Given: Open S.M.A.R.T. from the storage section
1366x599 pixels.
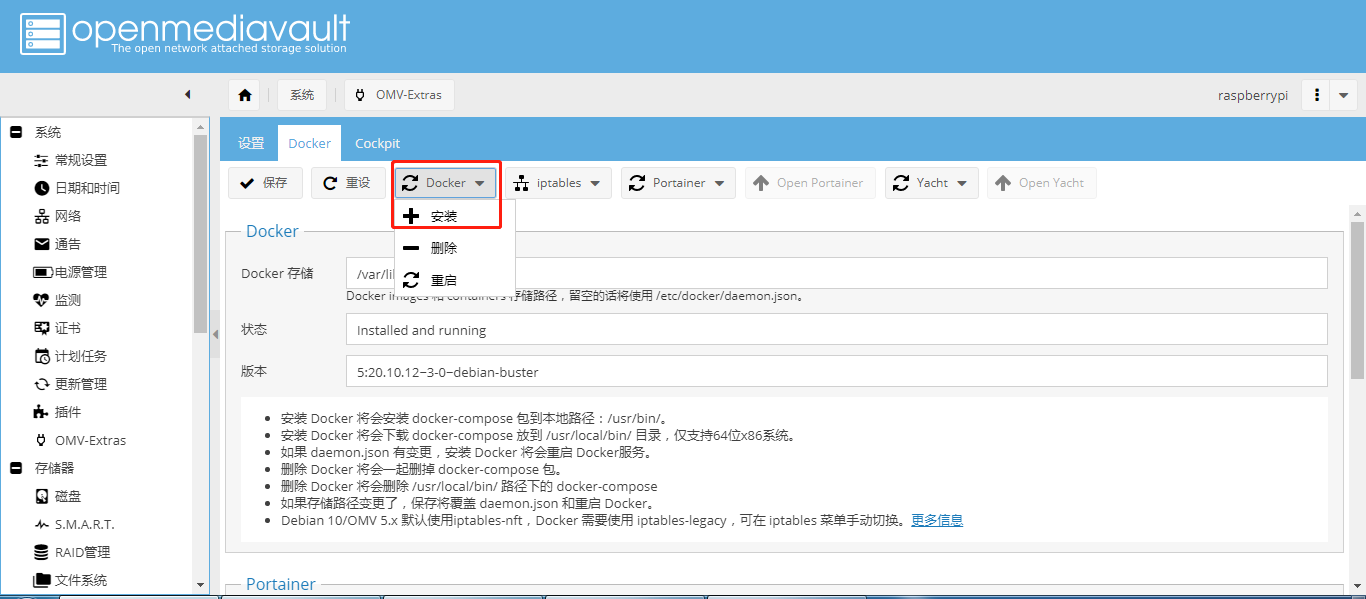Looking at the screenshot, I should coord(77,523).
